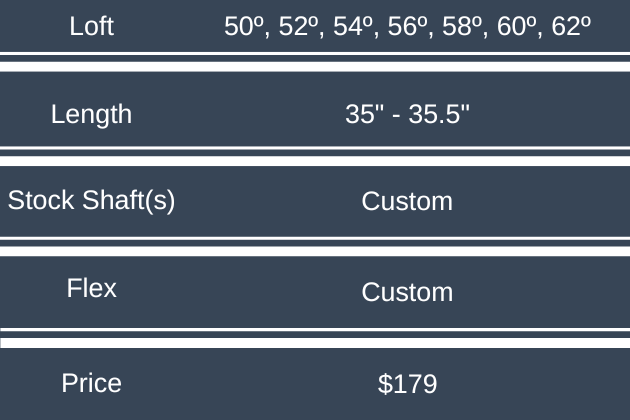Select the 50º loft value

tap(243, 27)
